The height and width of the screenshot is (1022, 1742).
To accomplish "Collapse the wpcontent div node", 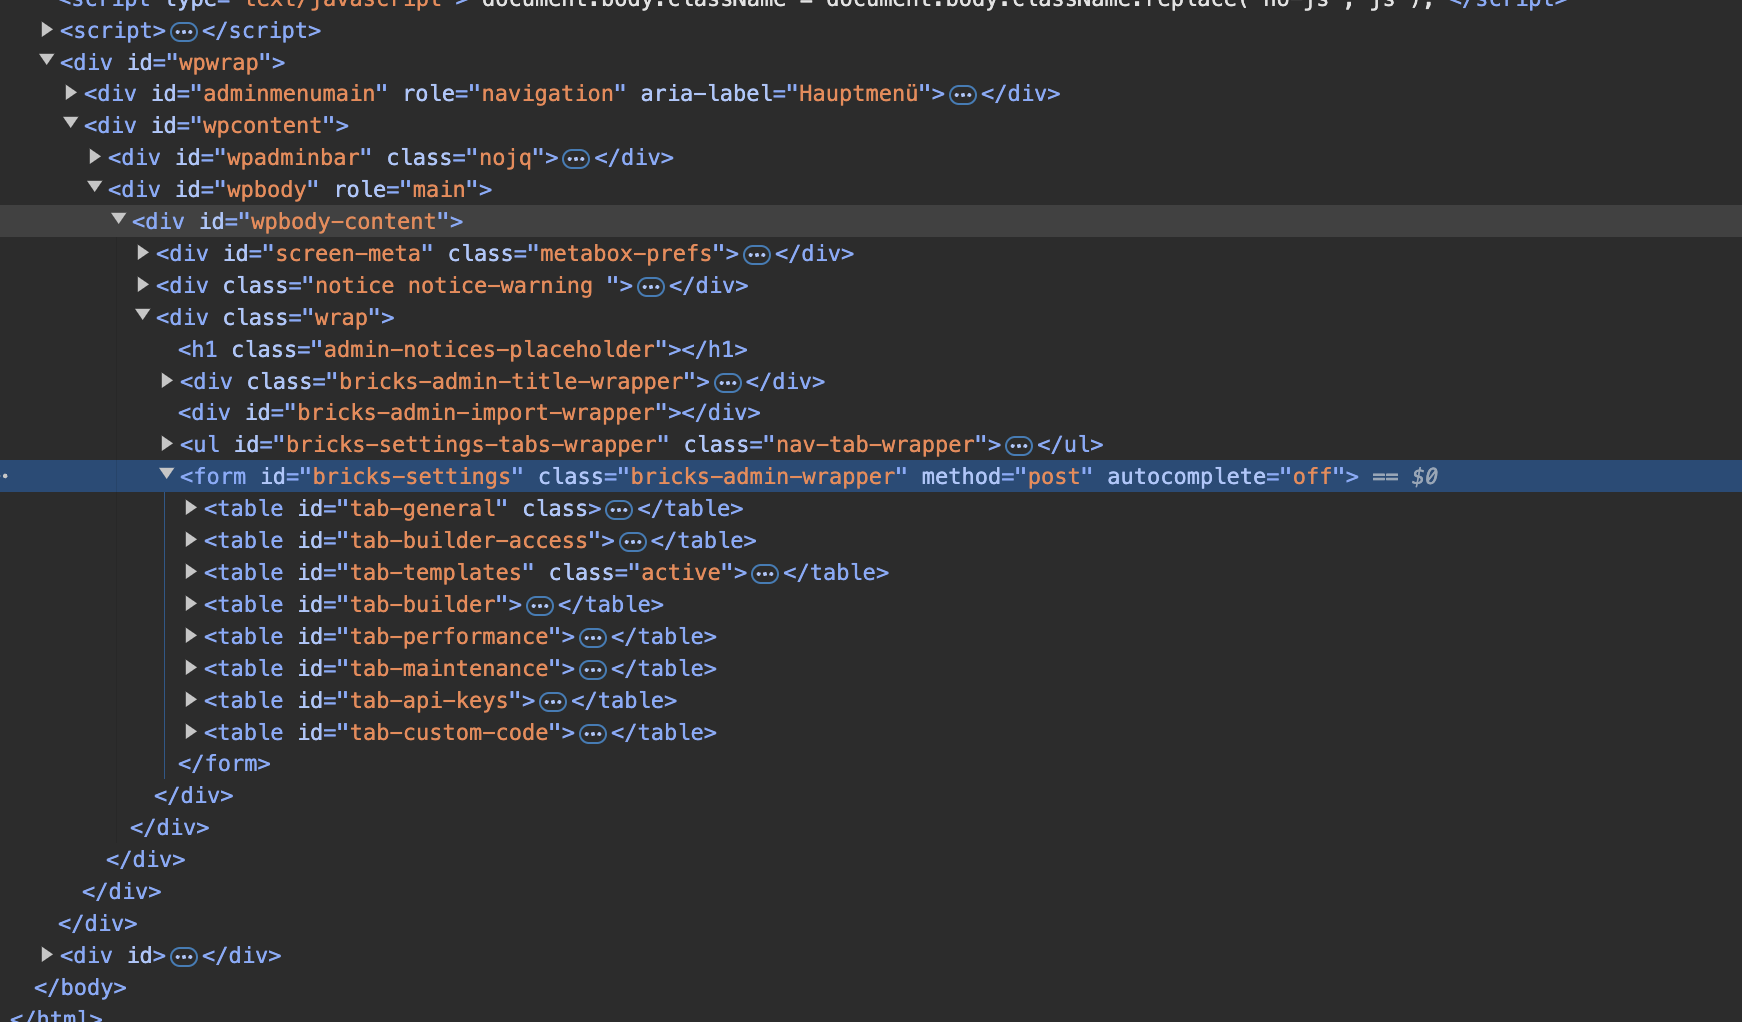I will (70, 124).
